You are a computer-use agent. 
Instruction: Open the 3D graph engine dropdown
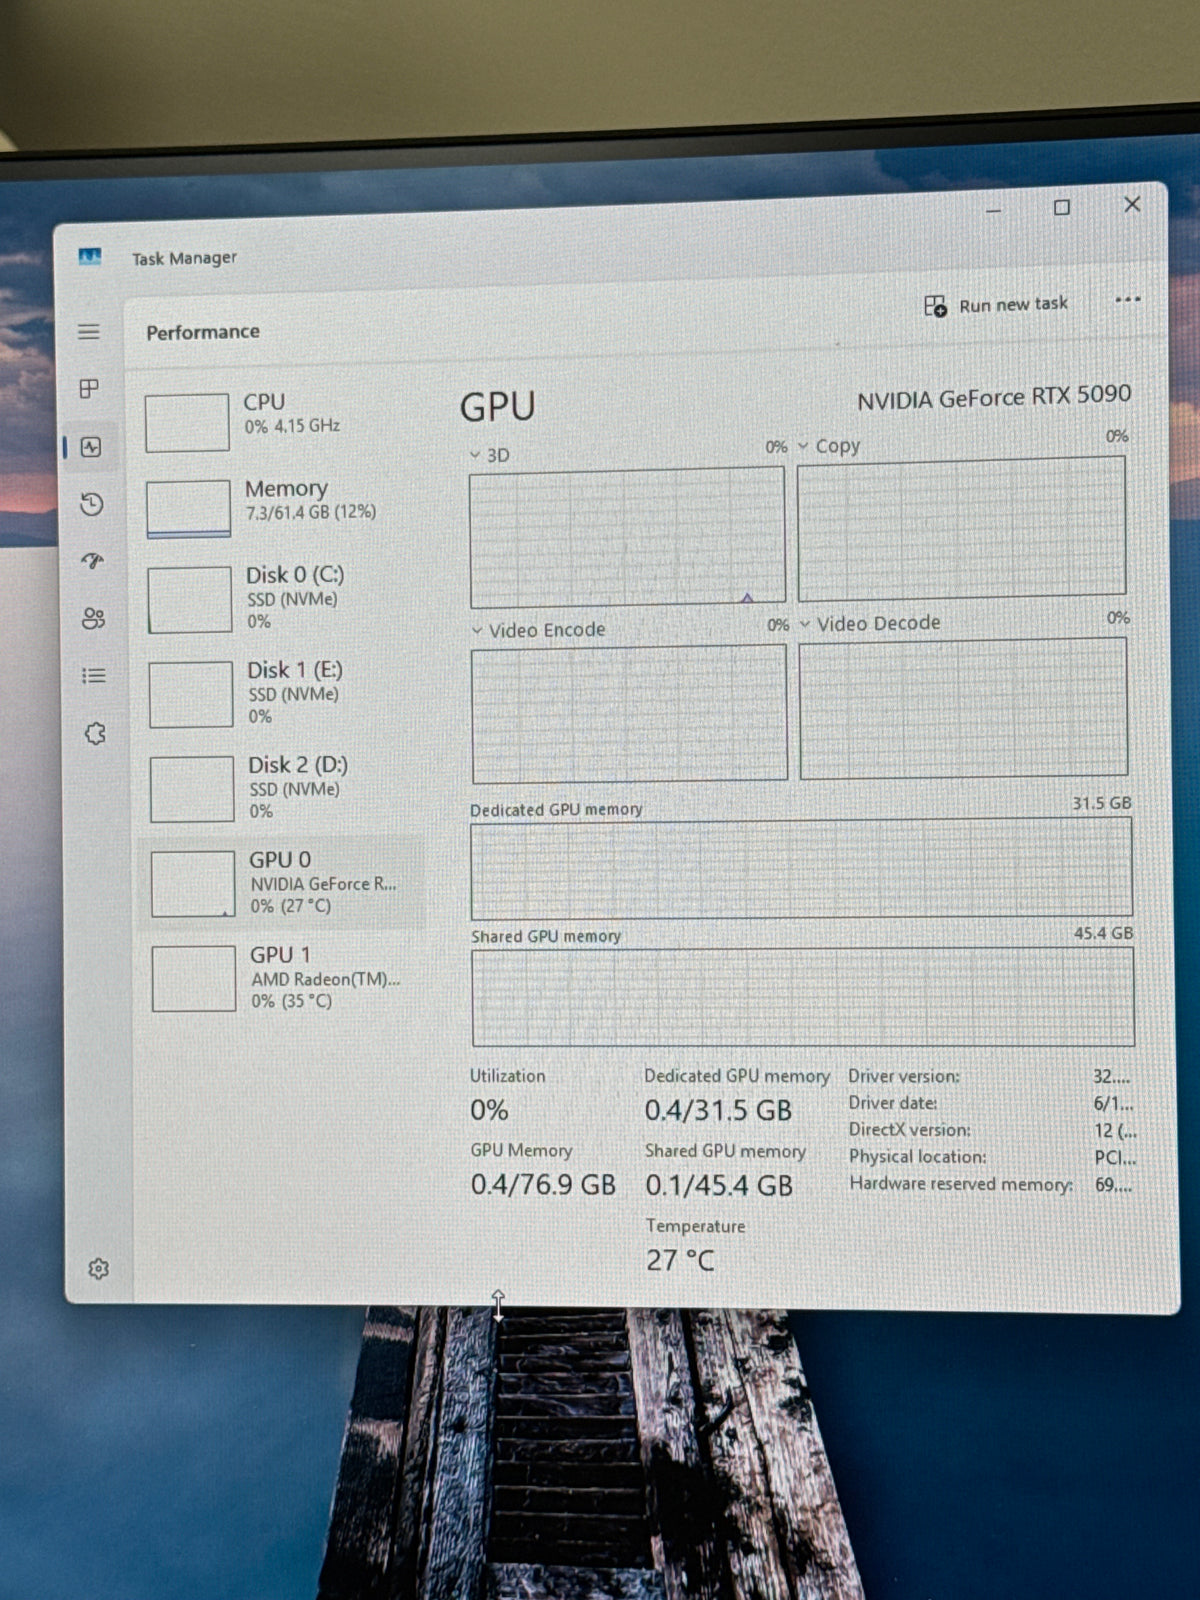pos(490,455)
